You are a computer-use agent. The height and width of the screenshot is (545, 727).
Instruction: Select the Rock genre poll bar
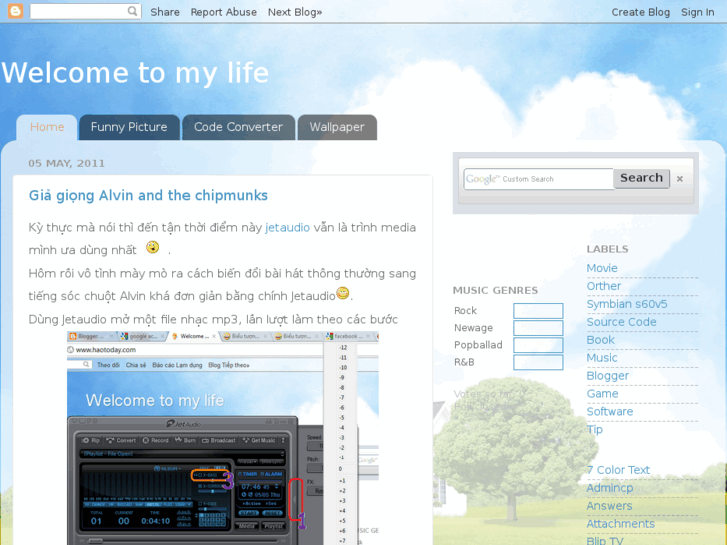[538, 310]
